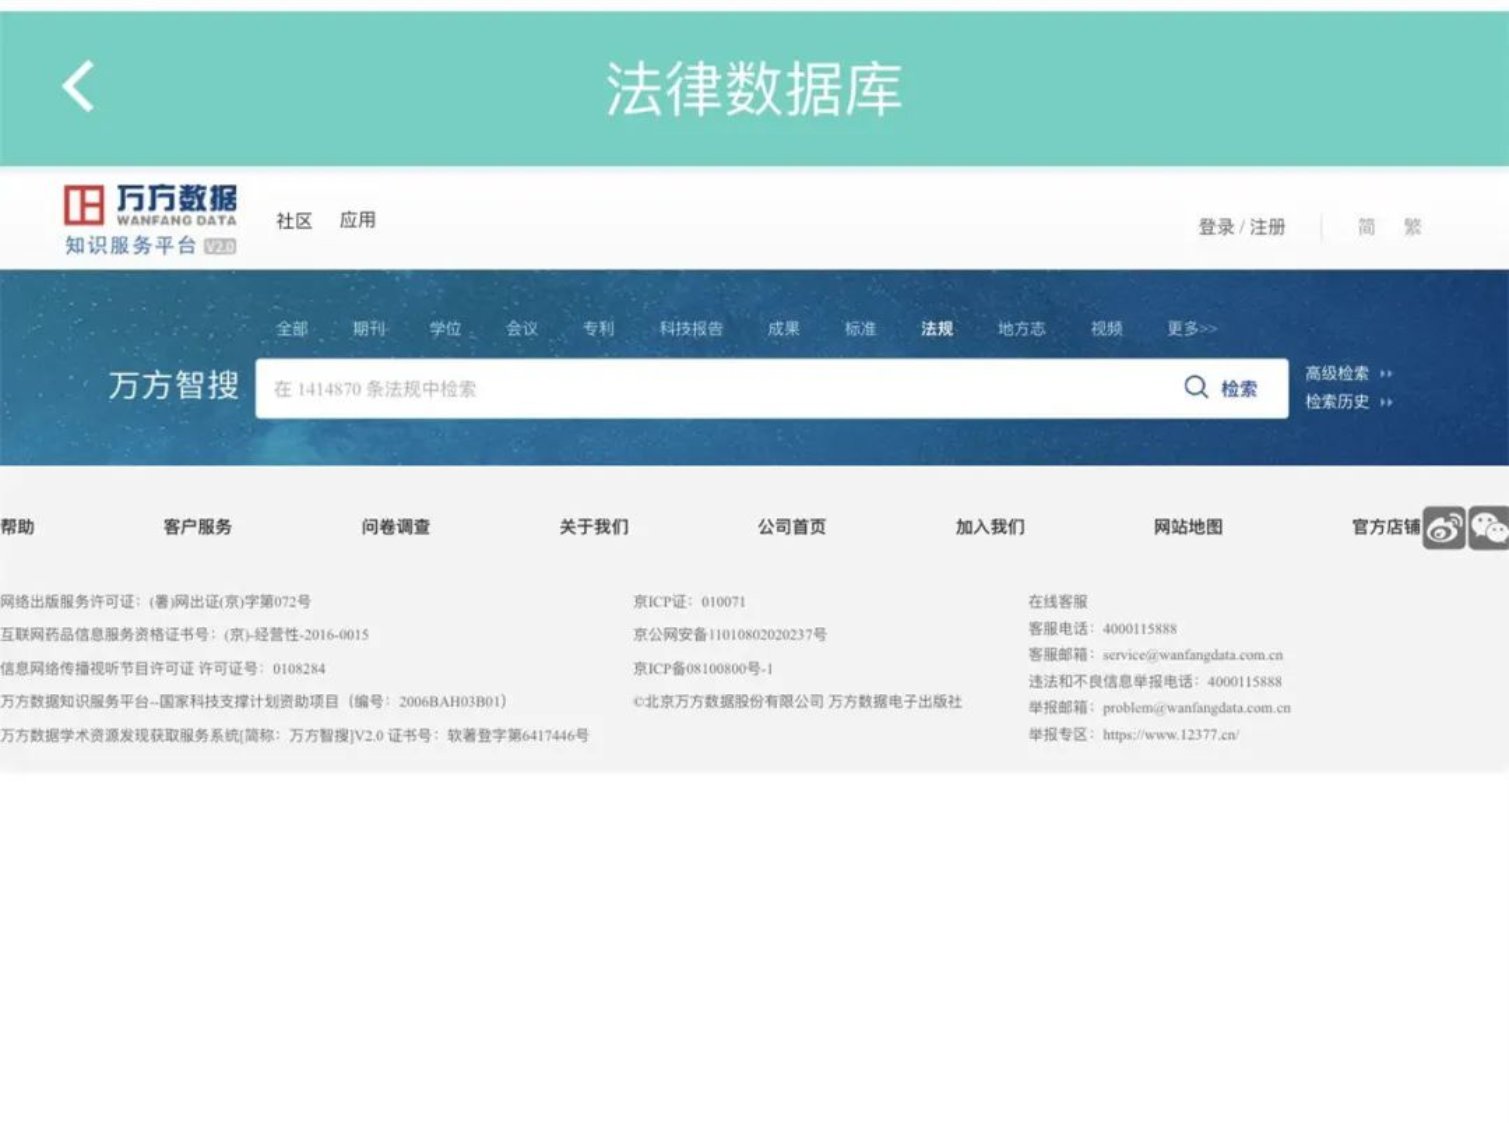
Task: Open the Wanfang Data logo homepage
Action: pos(150,219)
